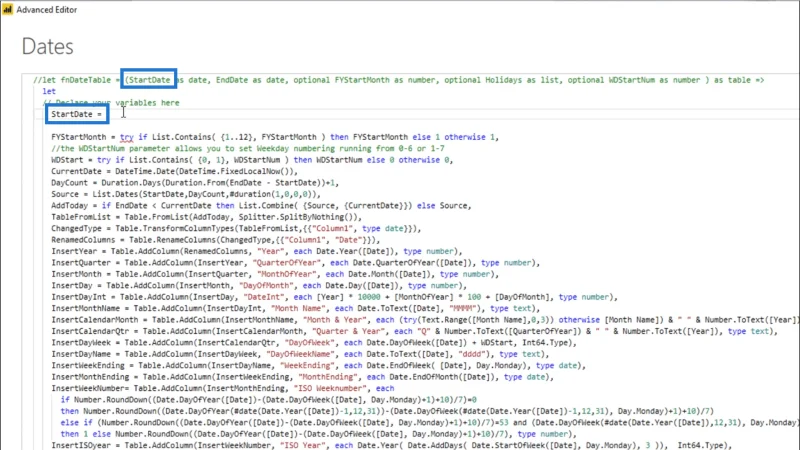Click the ChangedType TransformColumnTypes line
The height and width of the screenshot is (450, 800).
[236, 229]
